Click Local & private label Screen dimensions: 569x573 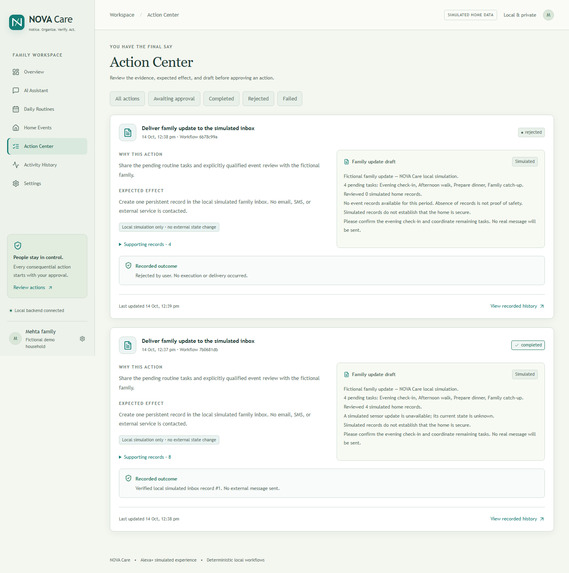click(x=520, y=15)
